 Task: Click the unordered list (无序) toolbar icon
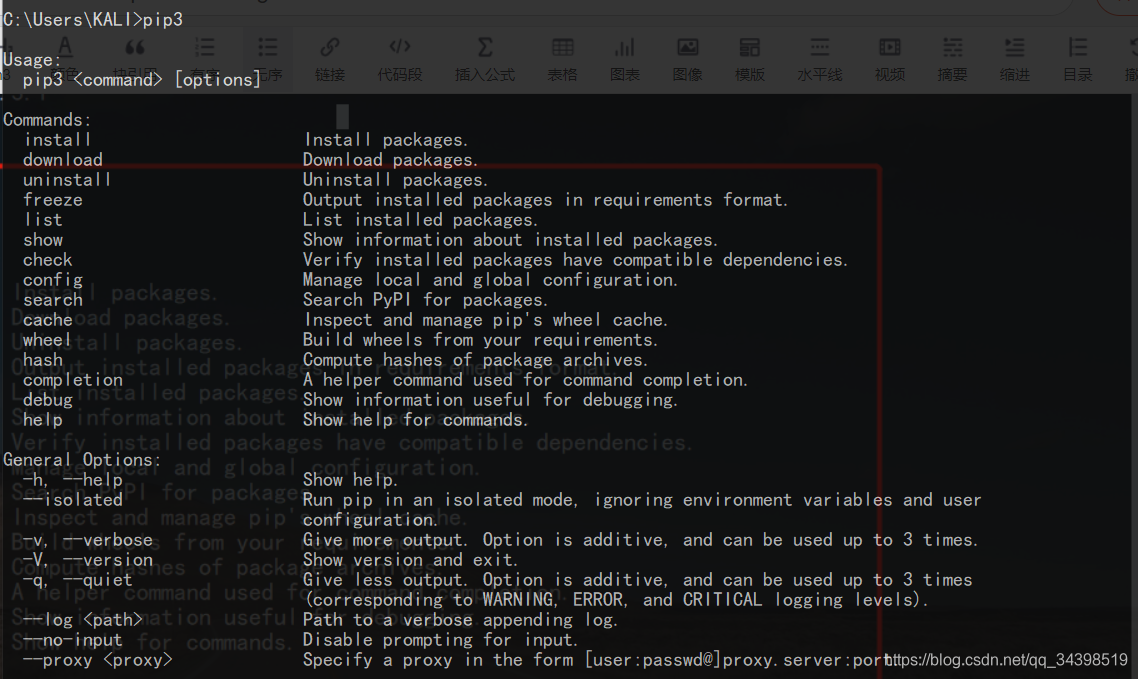tap(268, 48)
